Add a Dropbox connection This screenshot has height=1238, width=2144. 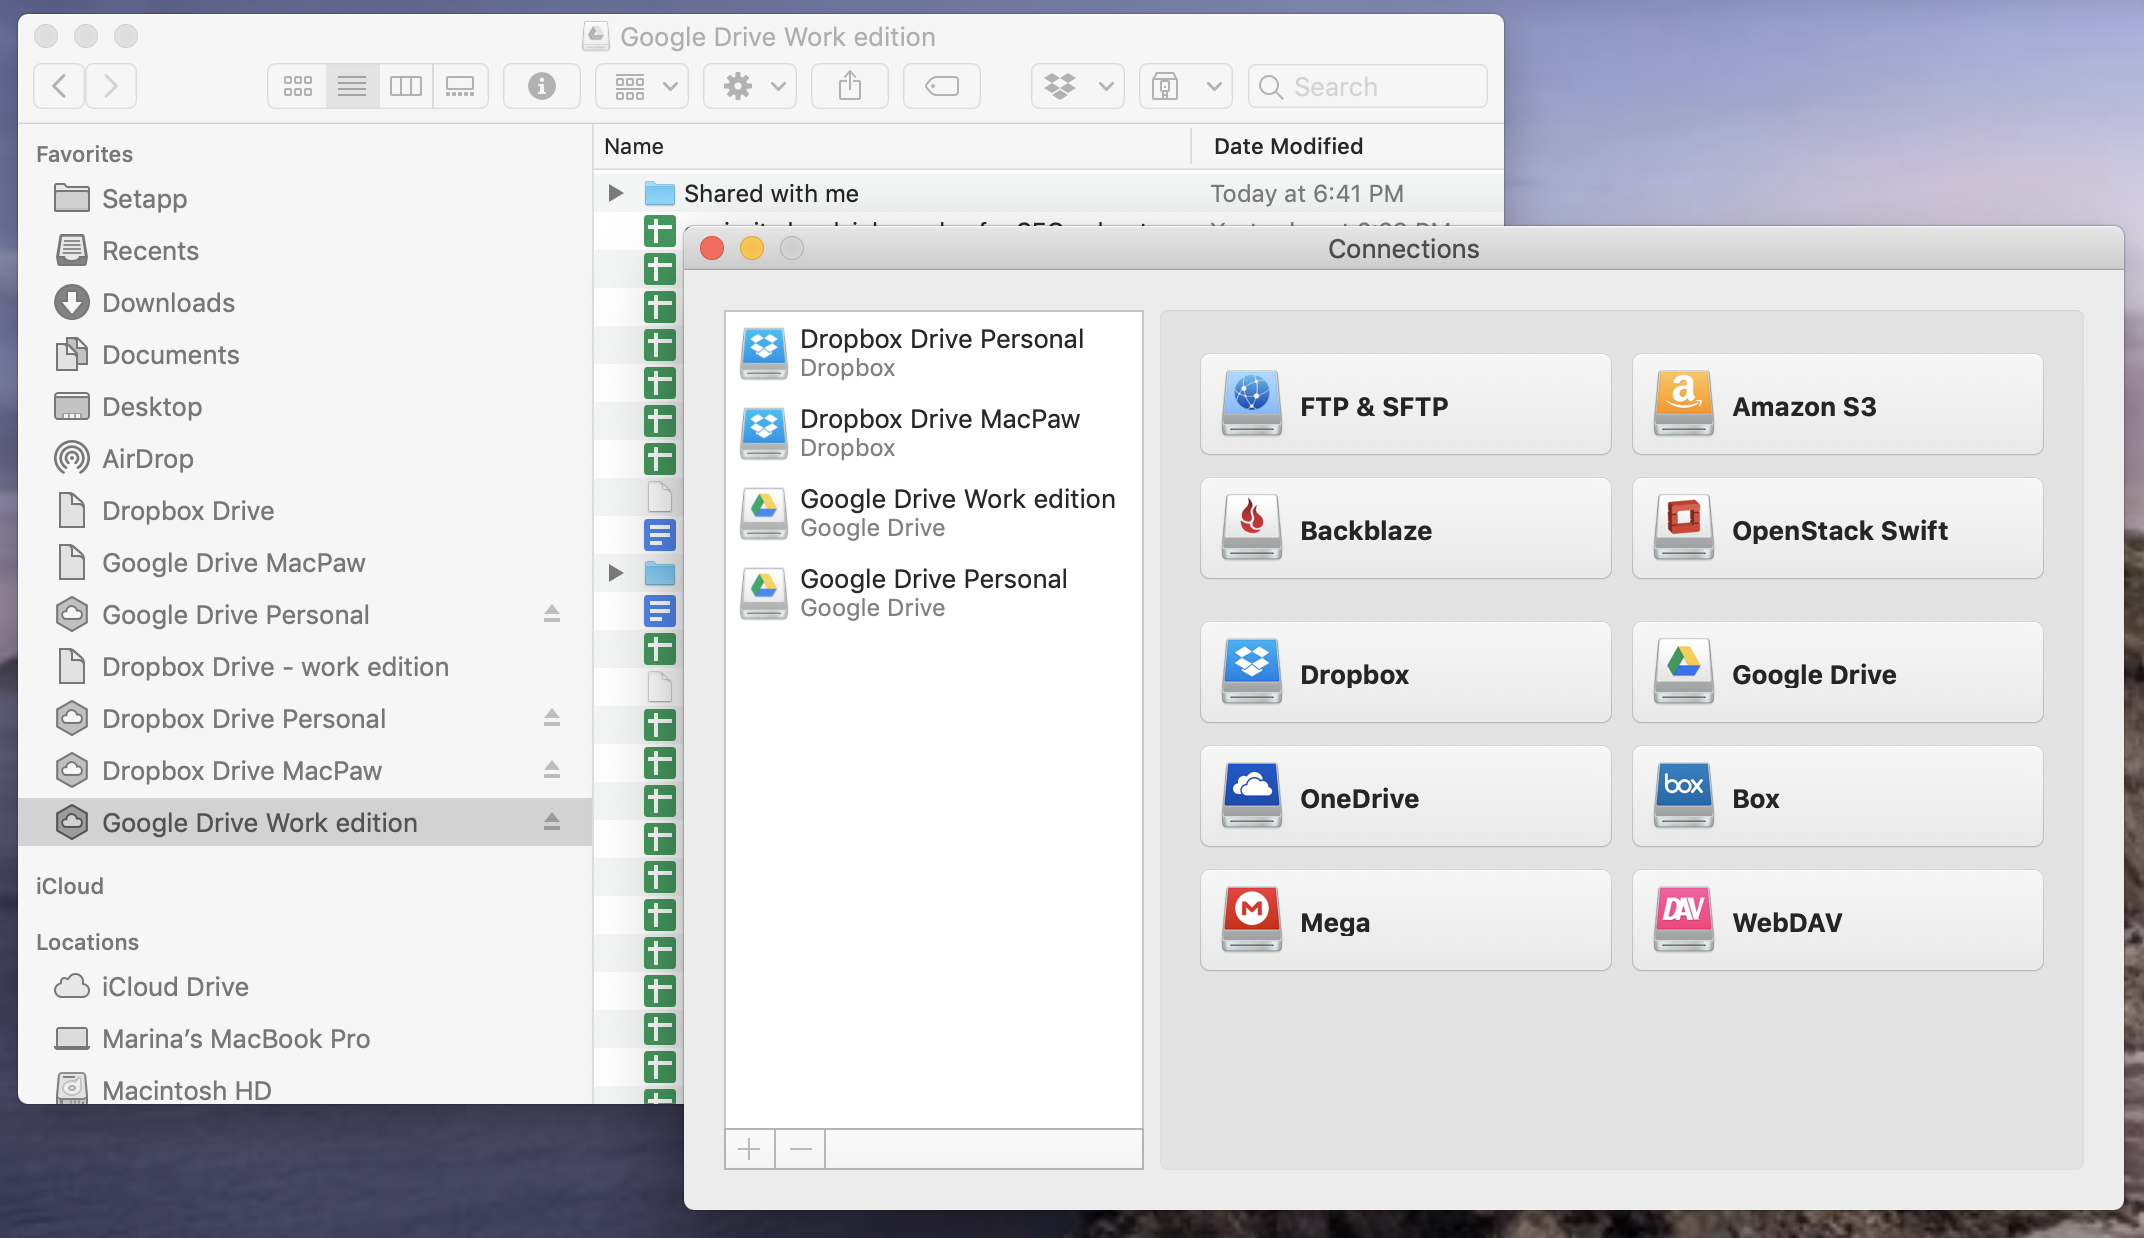[1406, 672]
